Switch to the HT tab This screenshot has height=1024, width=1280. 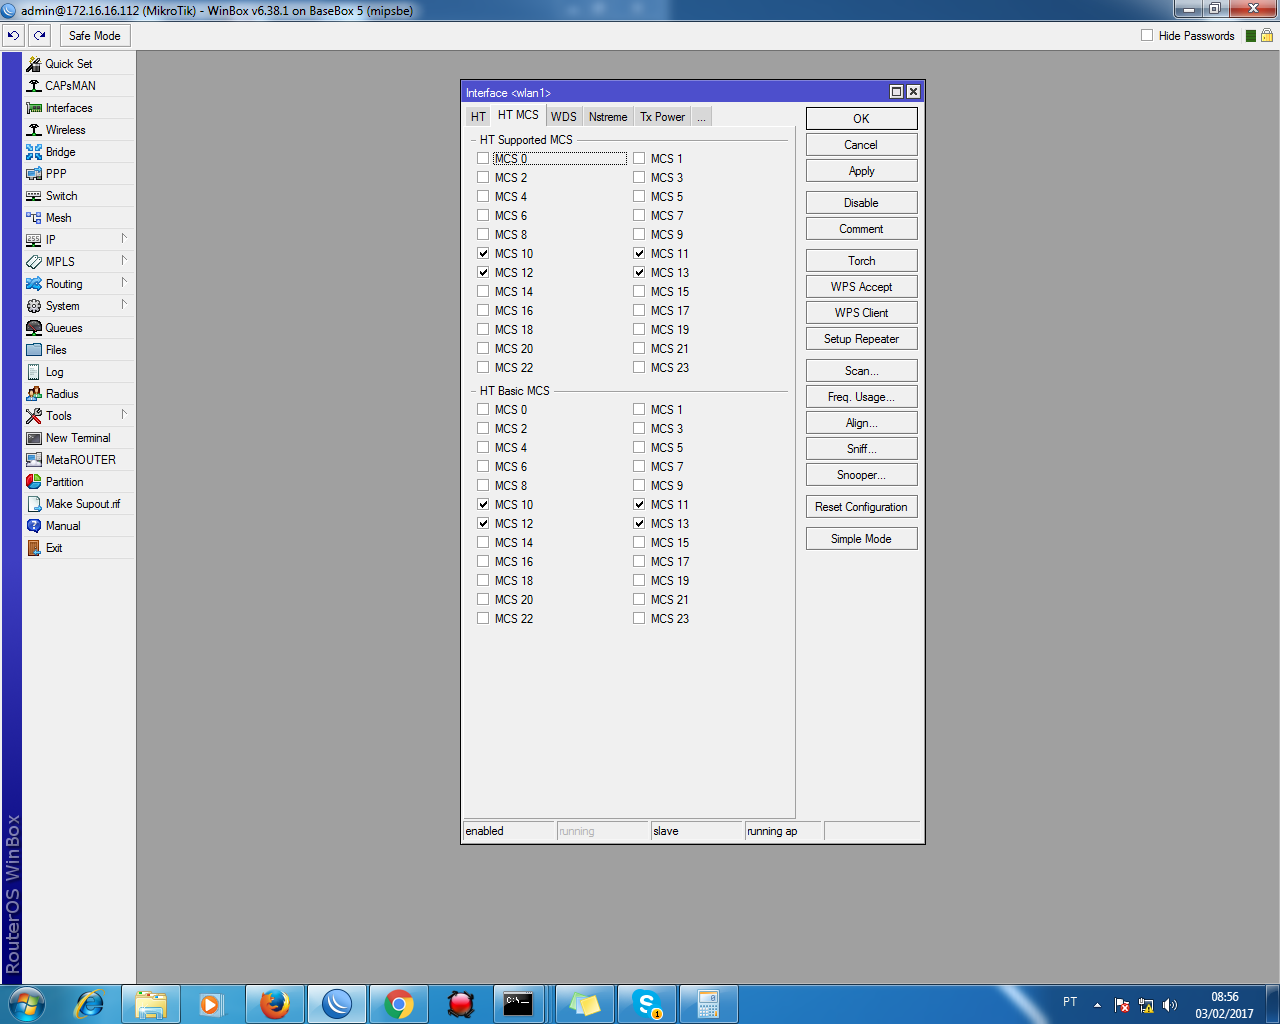point(478,117)
